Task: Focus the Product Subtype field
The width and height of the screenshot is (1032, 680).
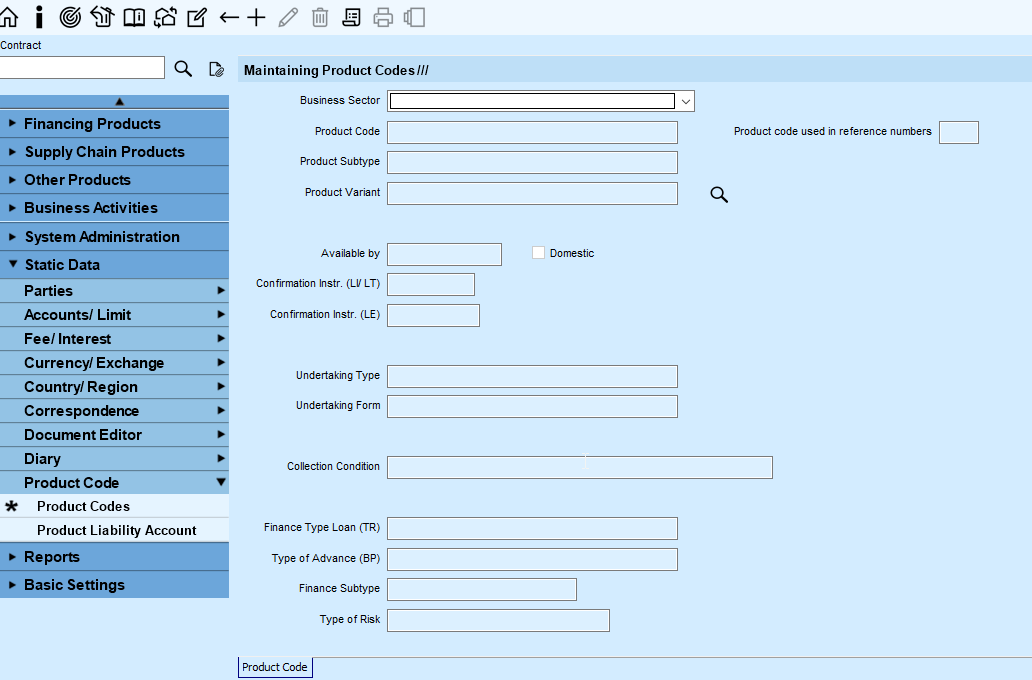Action: pyautogui.click(x=532, y=163)
